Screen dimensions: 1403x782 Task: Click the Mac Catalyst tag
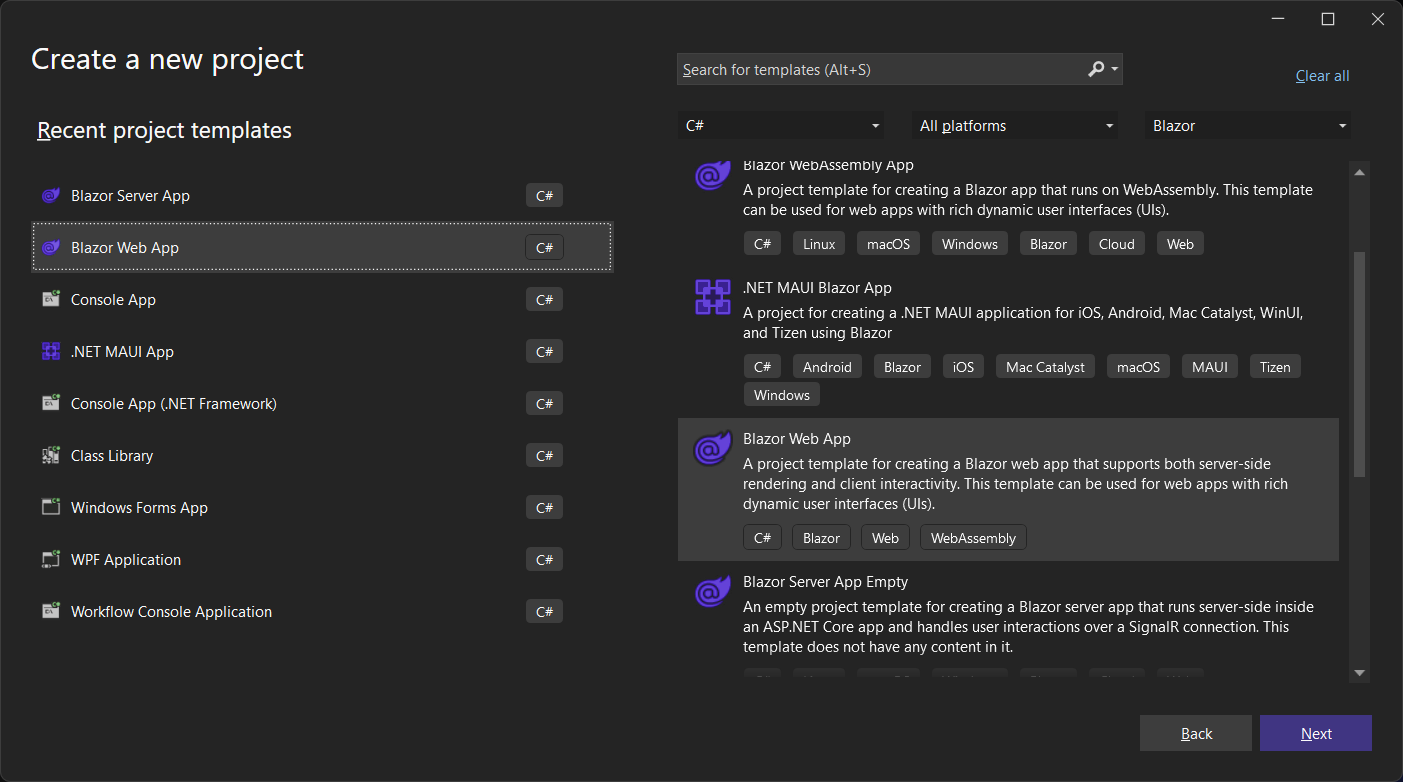pos(1045,367)
